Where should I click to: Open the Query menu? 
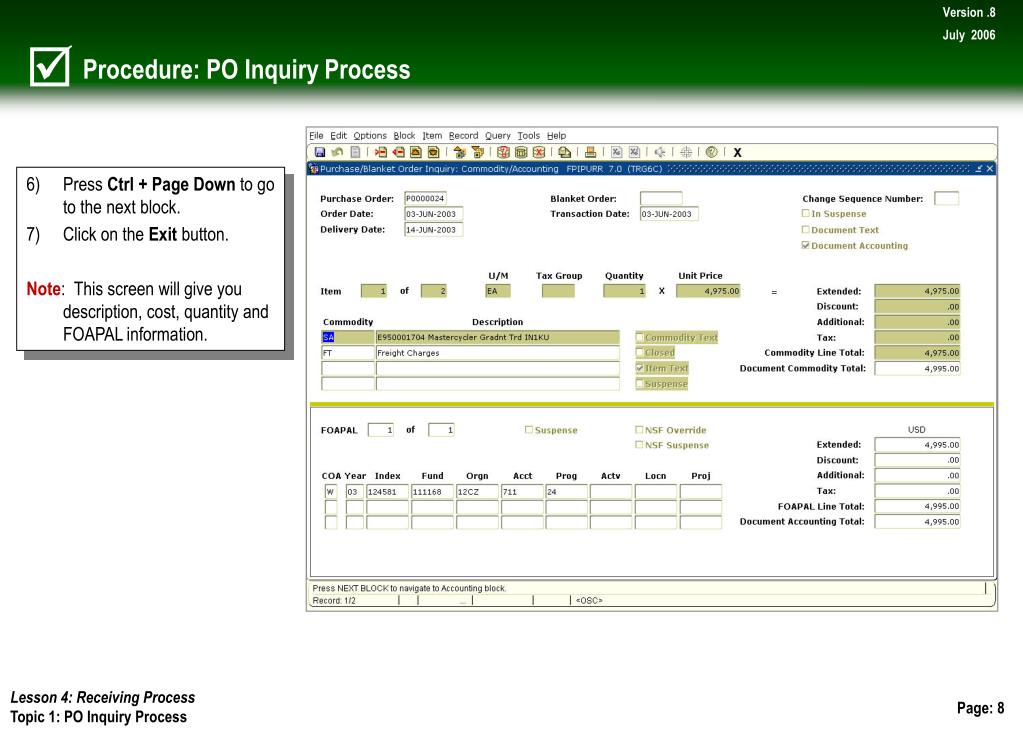point(497,136)
